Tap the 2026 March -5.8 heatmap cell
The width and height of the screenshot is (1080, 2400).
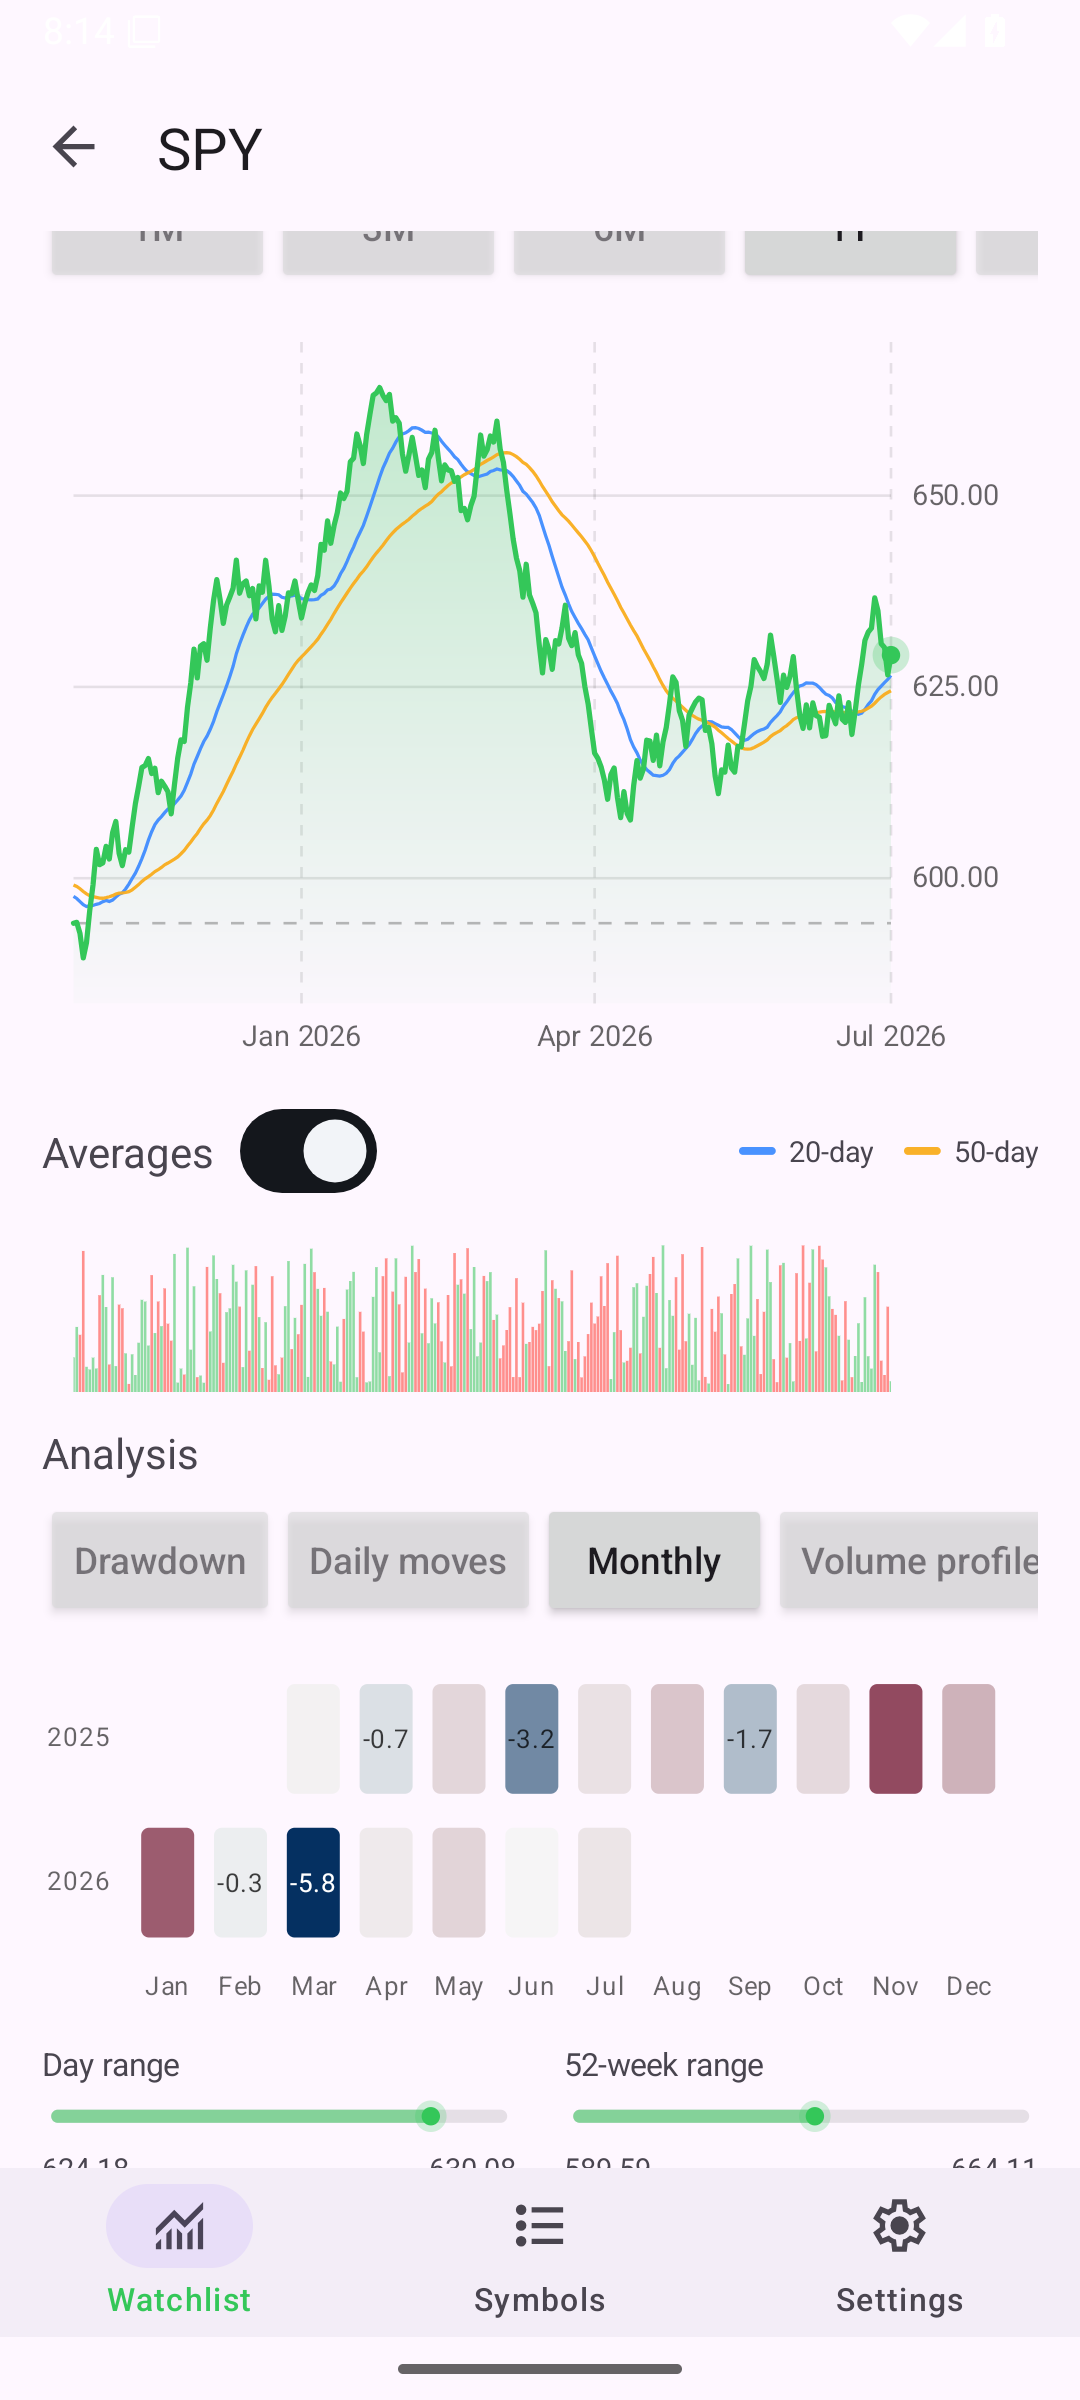click(313, 1883)
